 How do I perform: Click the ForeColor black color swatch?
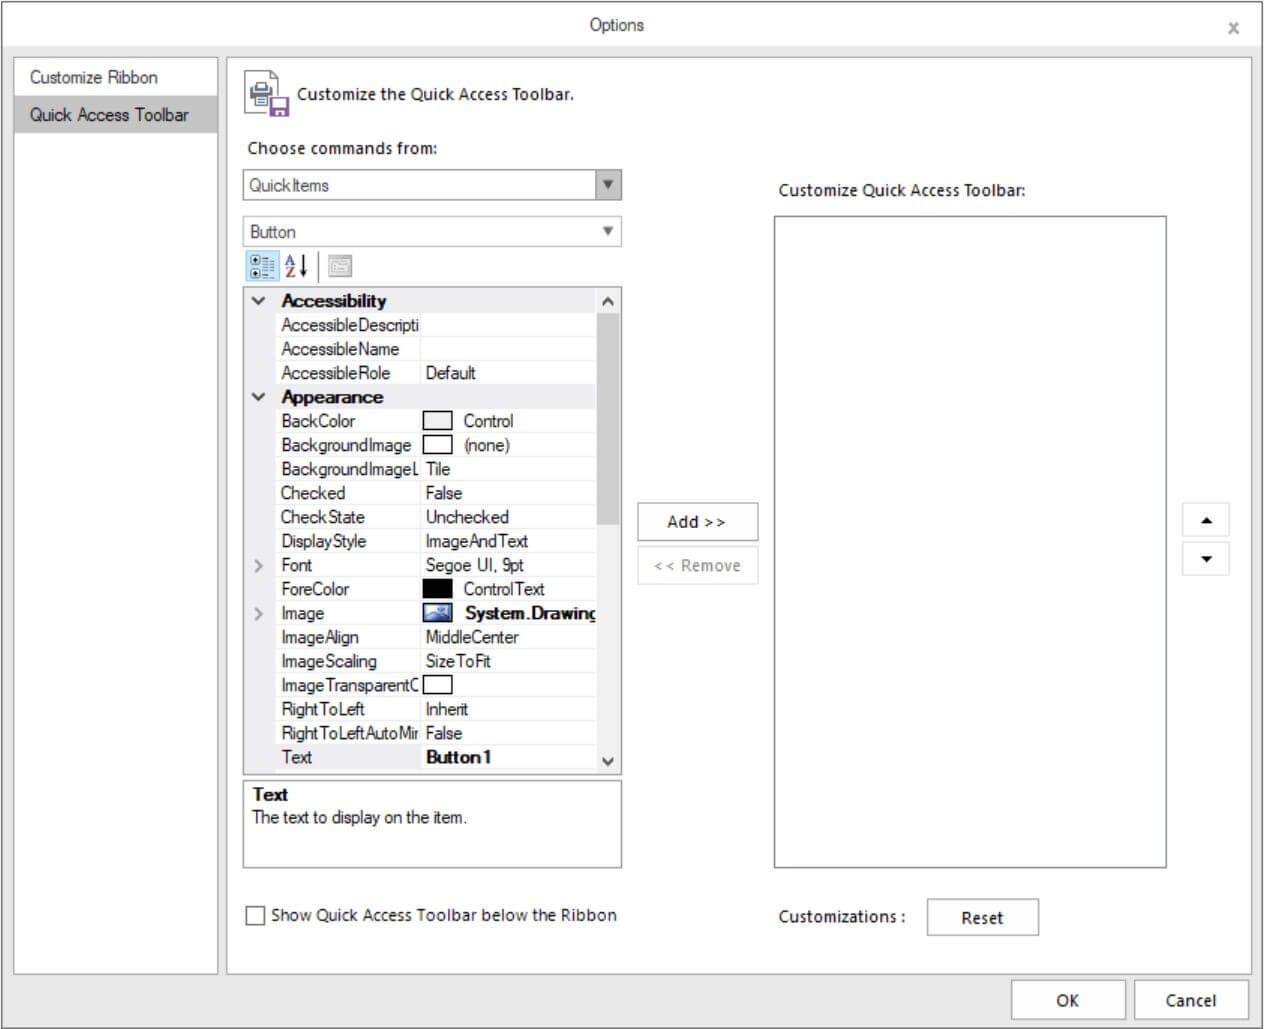(437, 589)
